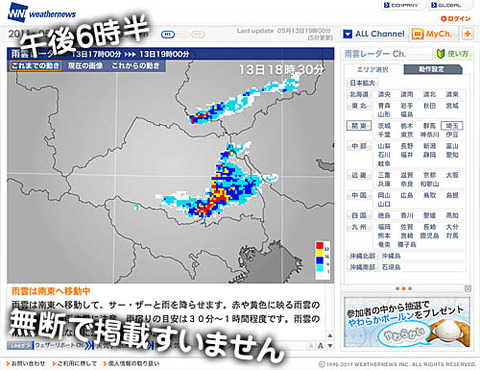Viewport: 480px width, 370px height.
Task: Choose 長野 prefecture in area list
Action: pyautogui.click(x=407, y=146)
